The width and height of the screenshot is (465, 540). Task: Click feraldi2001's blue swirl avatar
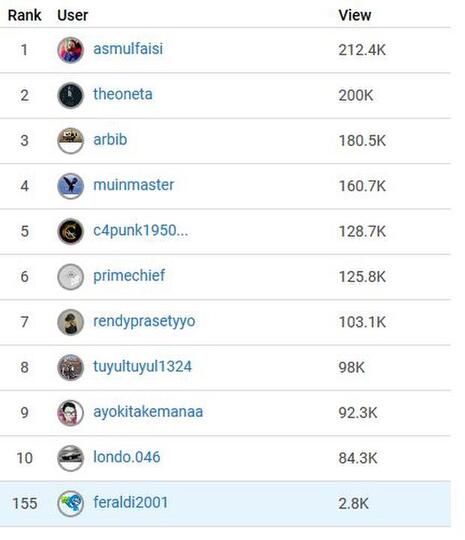click(x=71, y=504)
